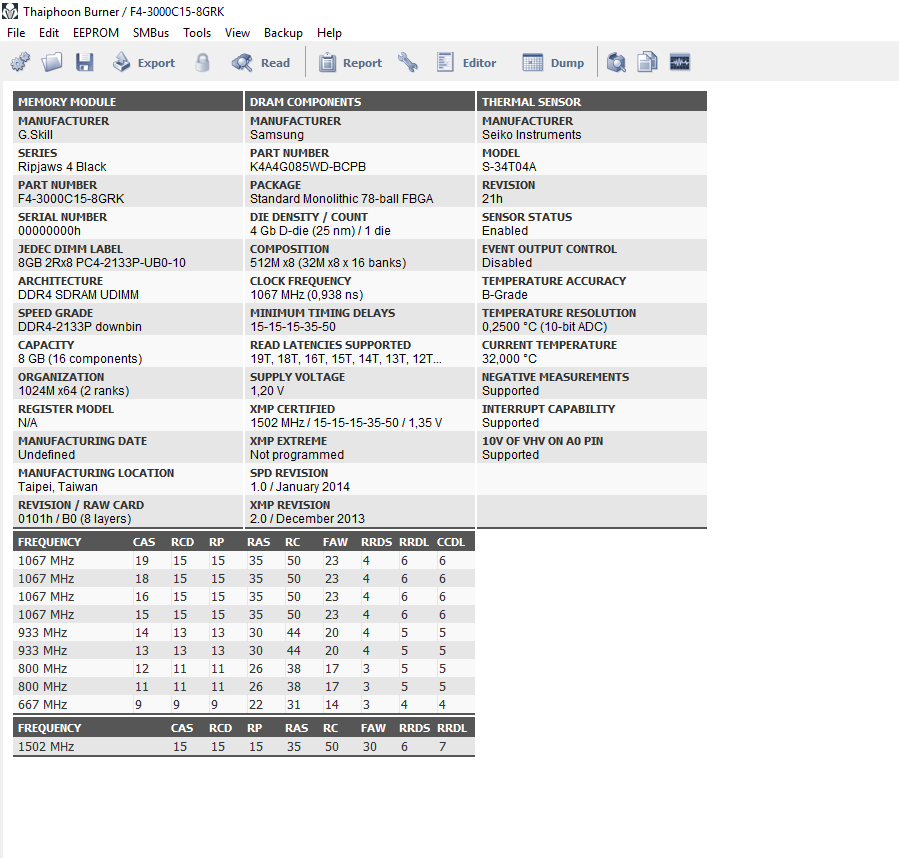
Task: Click the Export toolbar button
Action: 143,62
